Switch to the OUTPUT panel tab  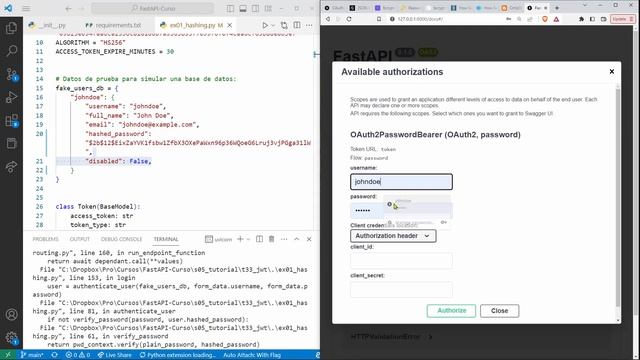click(x=80, y=239)
